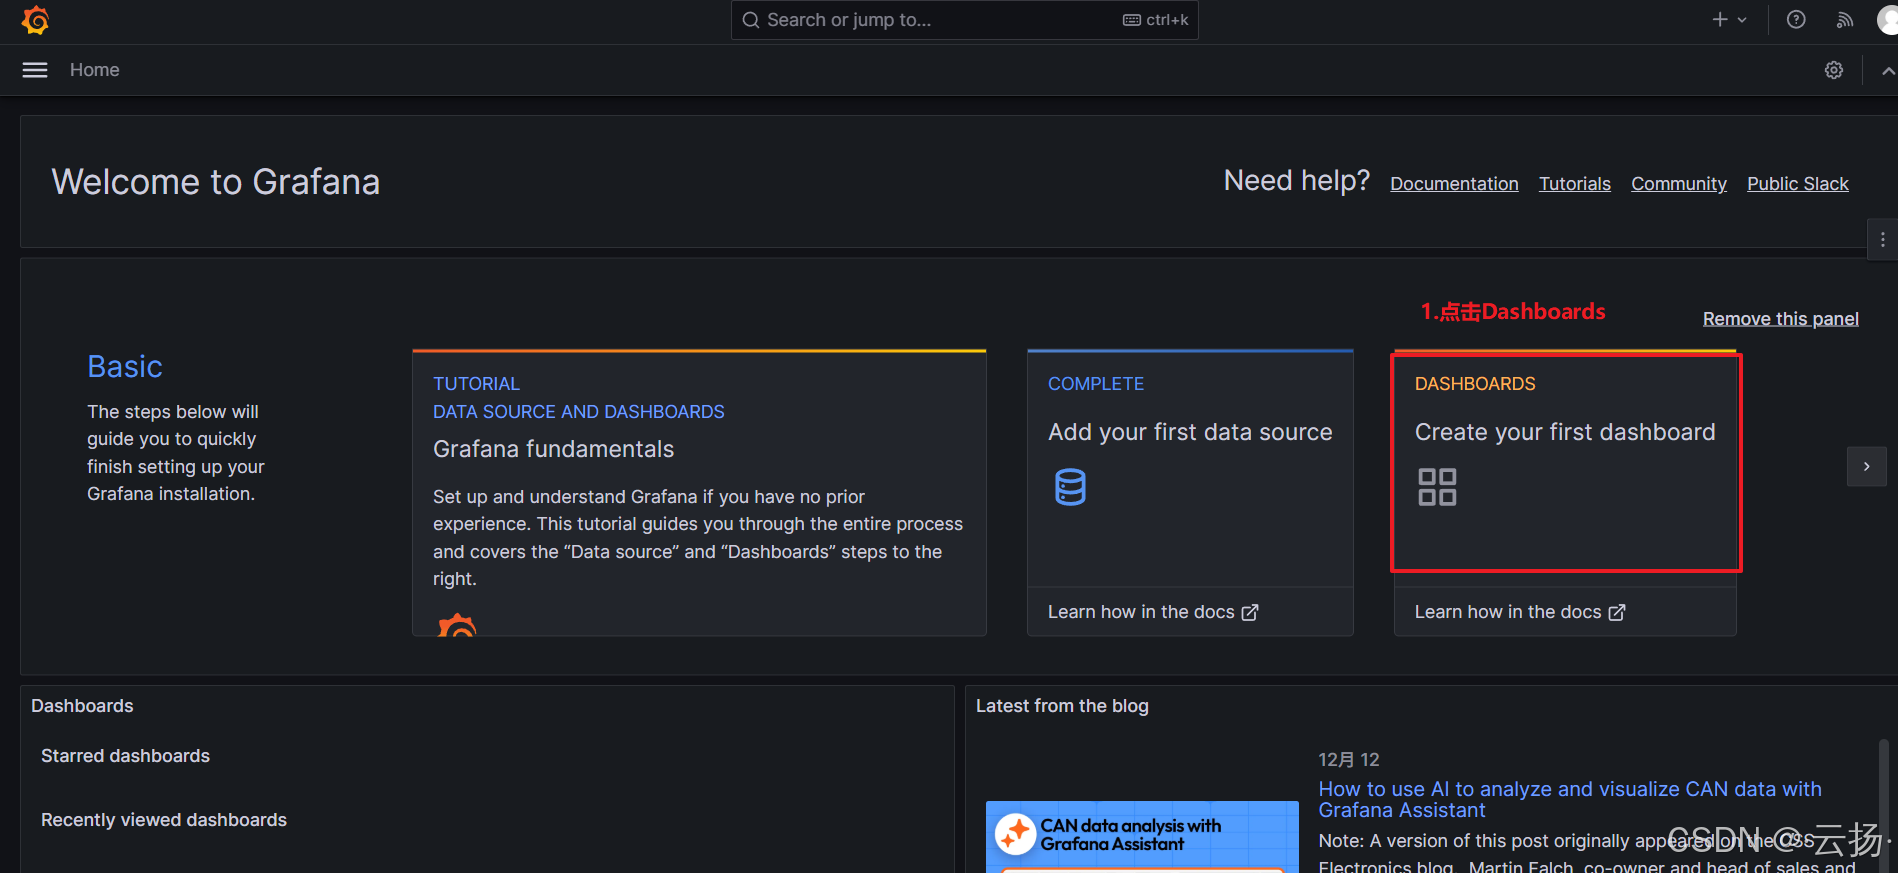Click the Grafana logo icon
This screenshot has height=873, width=1898.
[x=35, y=20]
